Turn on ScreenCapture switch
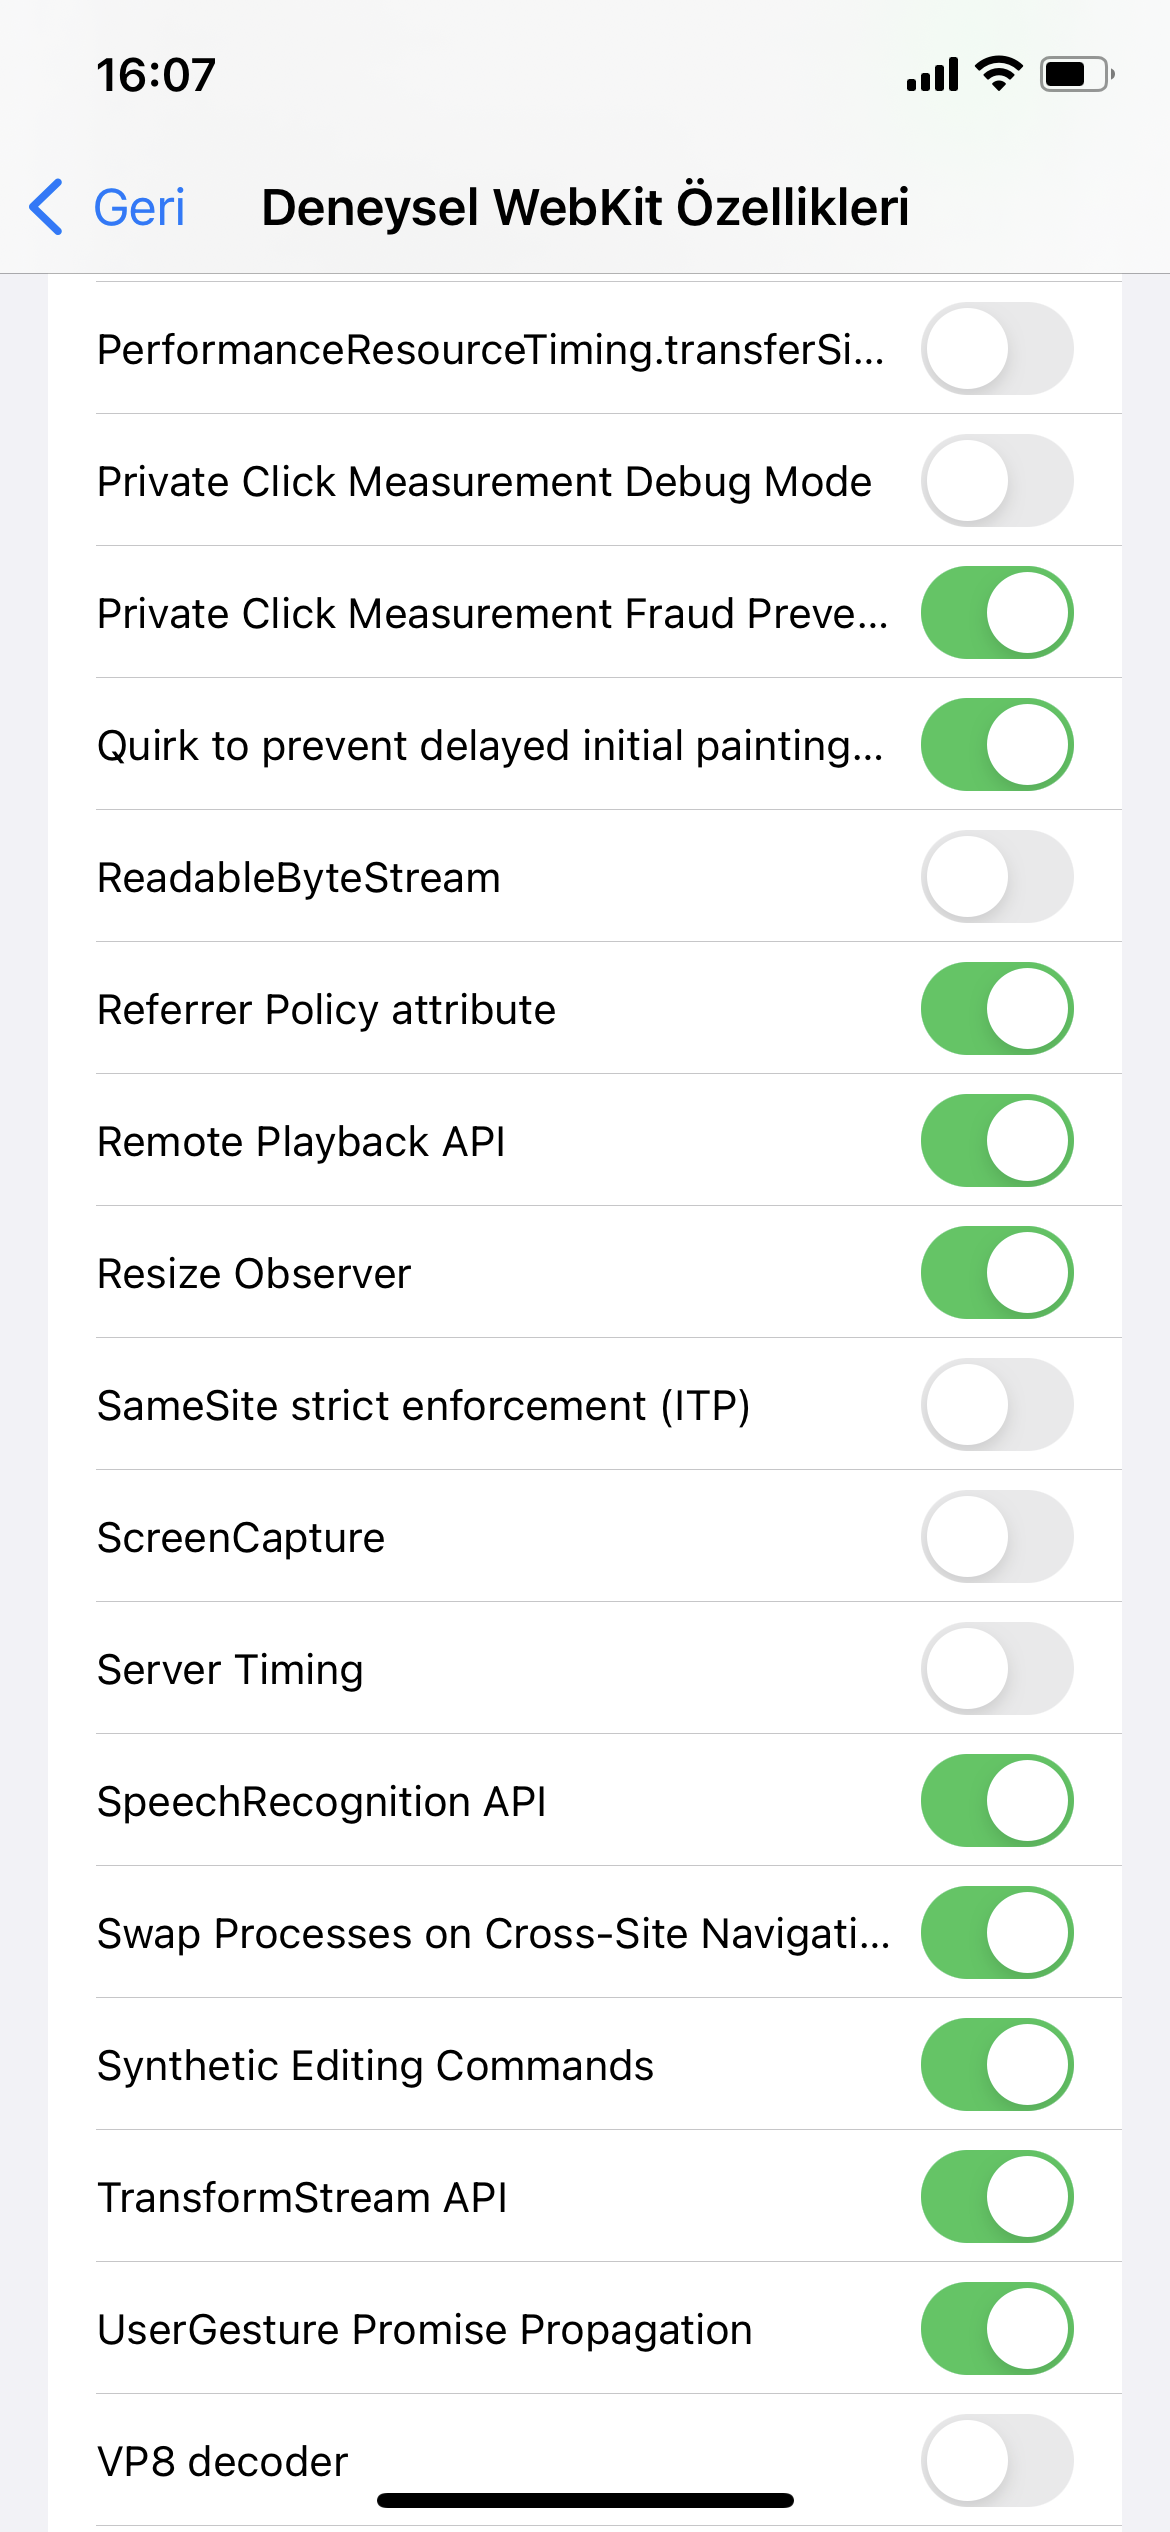This screenshot has width=1170, height=2532. (x=997, y=1537)
